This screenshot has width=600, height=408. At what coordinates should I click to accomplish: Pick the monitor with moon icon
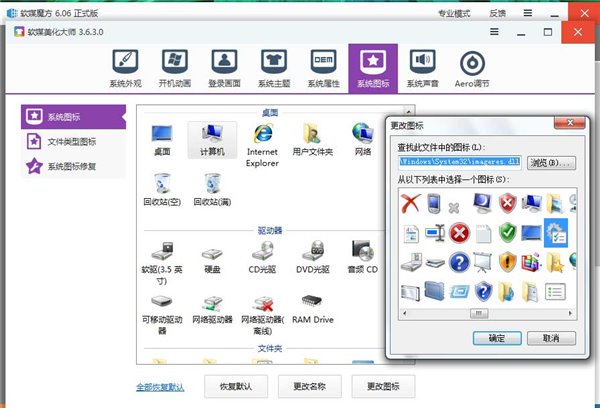[483, 203]
